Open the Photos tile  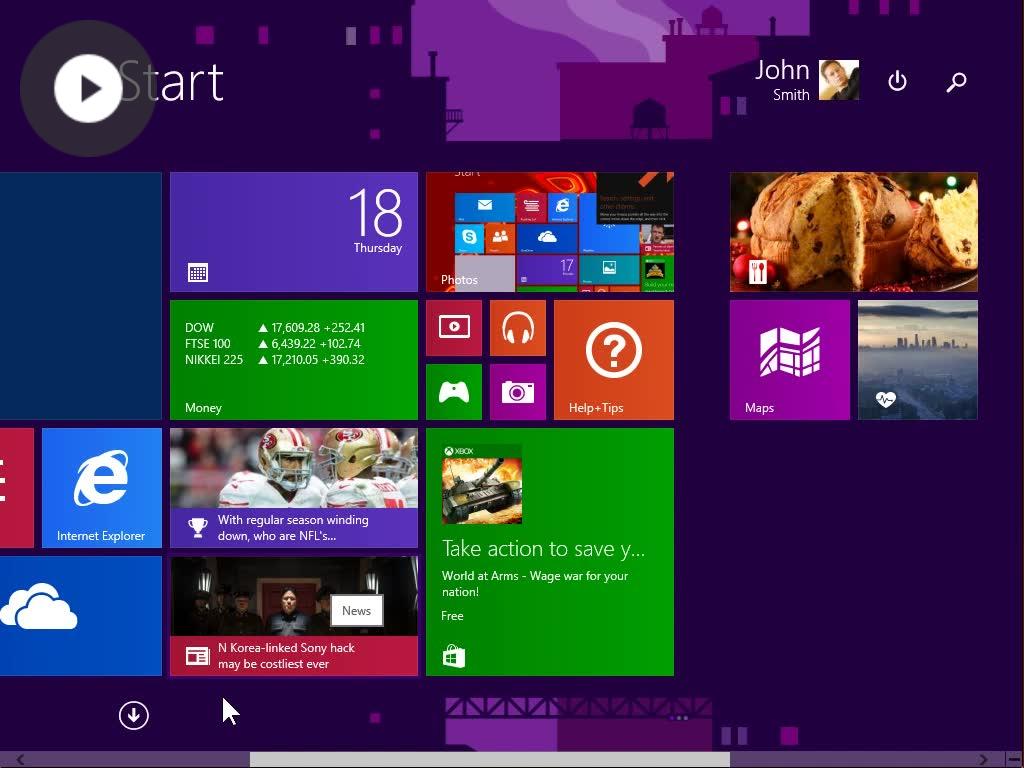tap(550, 232)
